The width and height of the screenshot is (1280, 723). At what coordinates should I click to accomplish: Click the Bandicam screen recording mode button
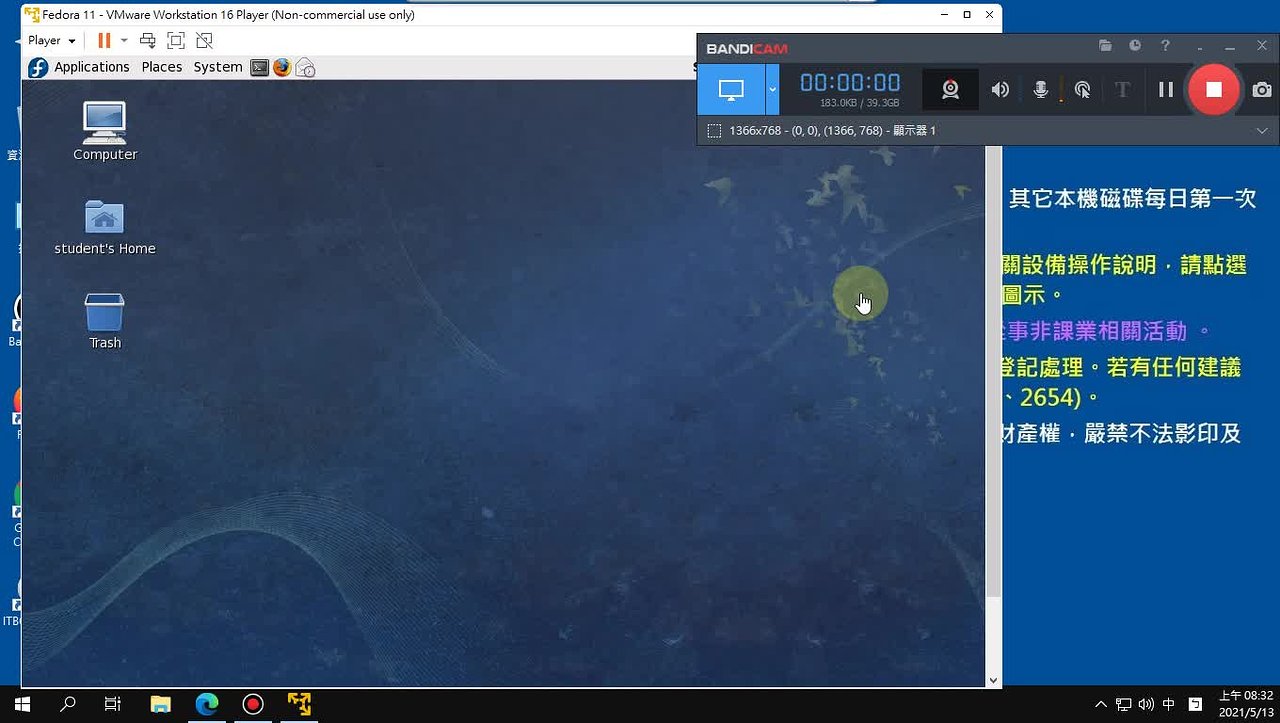point(731,90)
